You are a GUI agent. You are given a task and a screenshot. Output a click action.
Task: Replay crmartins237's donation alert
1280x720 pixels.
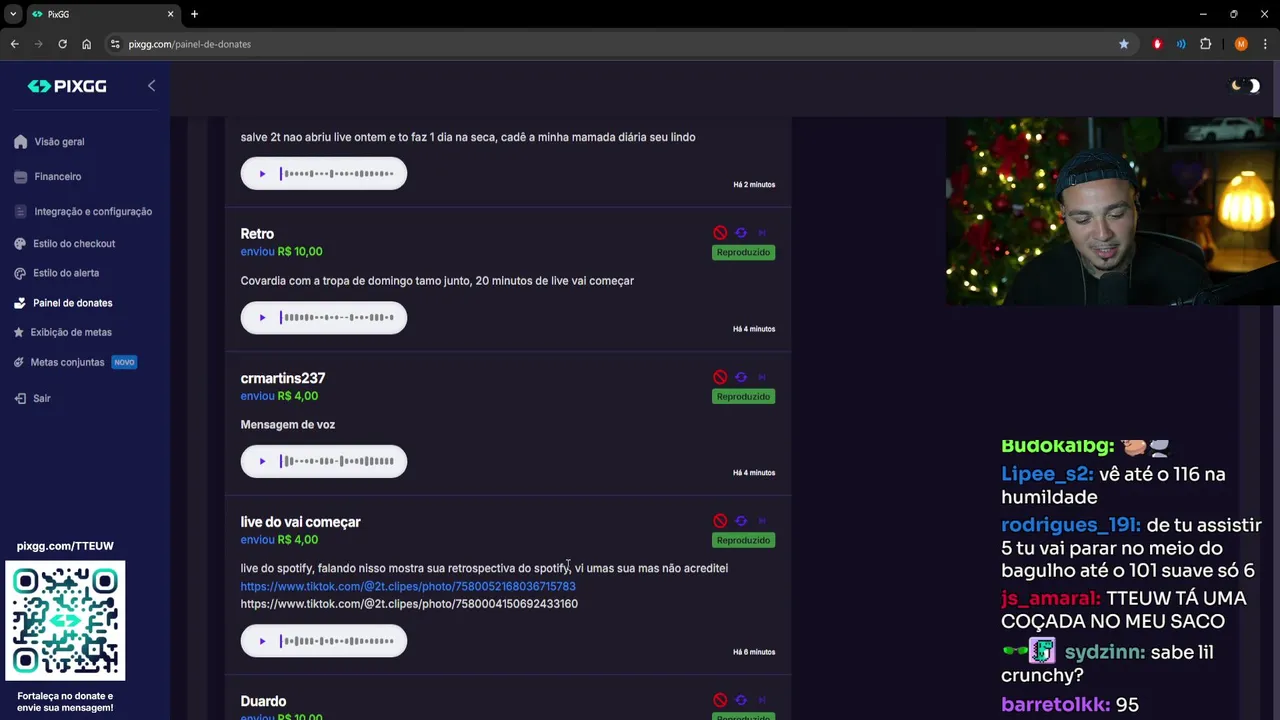[x=741, y=377]
